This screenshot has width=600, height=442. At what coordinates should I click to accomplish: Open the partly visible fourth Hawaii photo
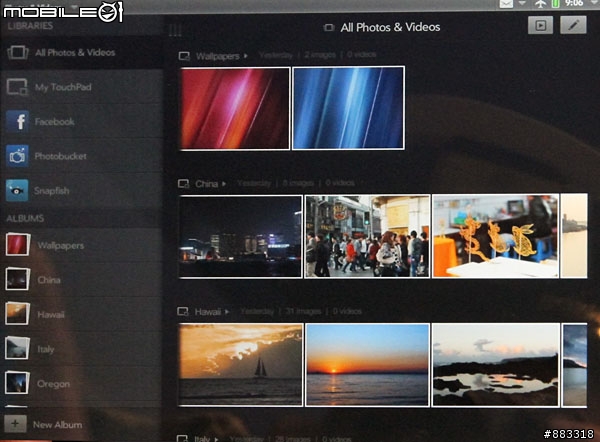[x=574, y=365]
